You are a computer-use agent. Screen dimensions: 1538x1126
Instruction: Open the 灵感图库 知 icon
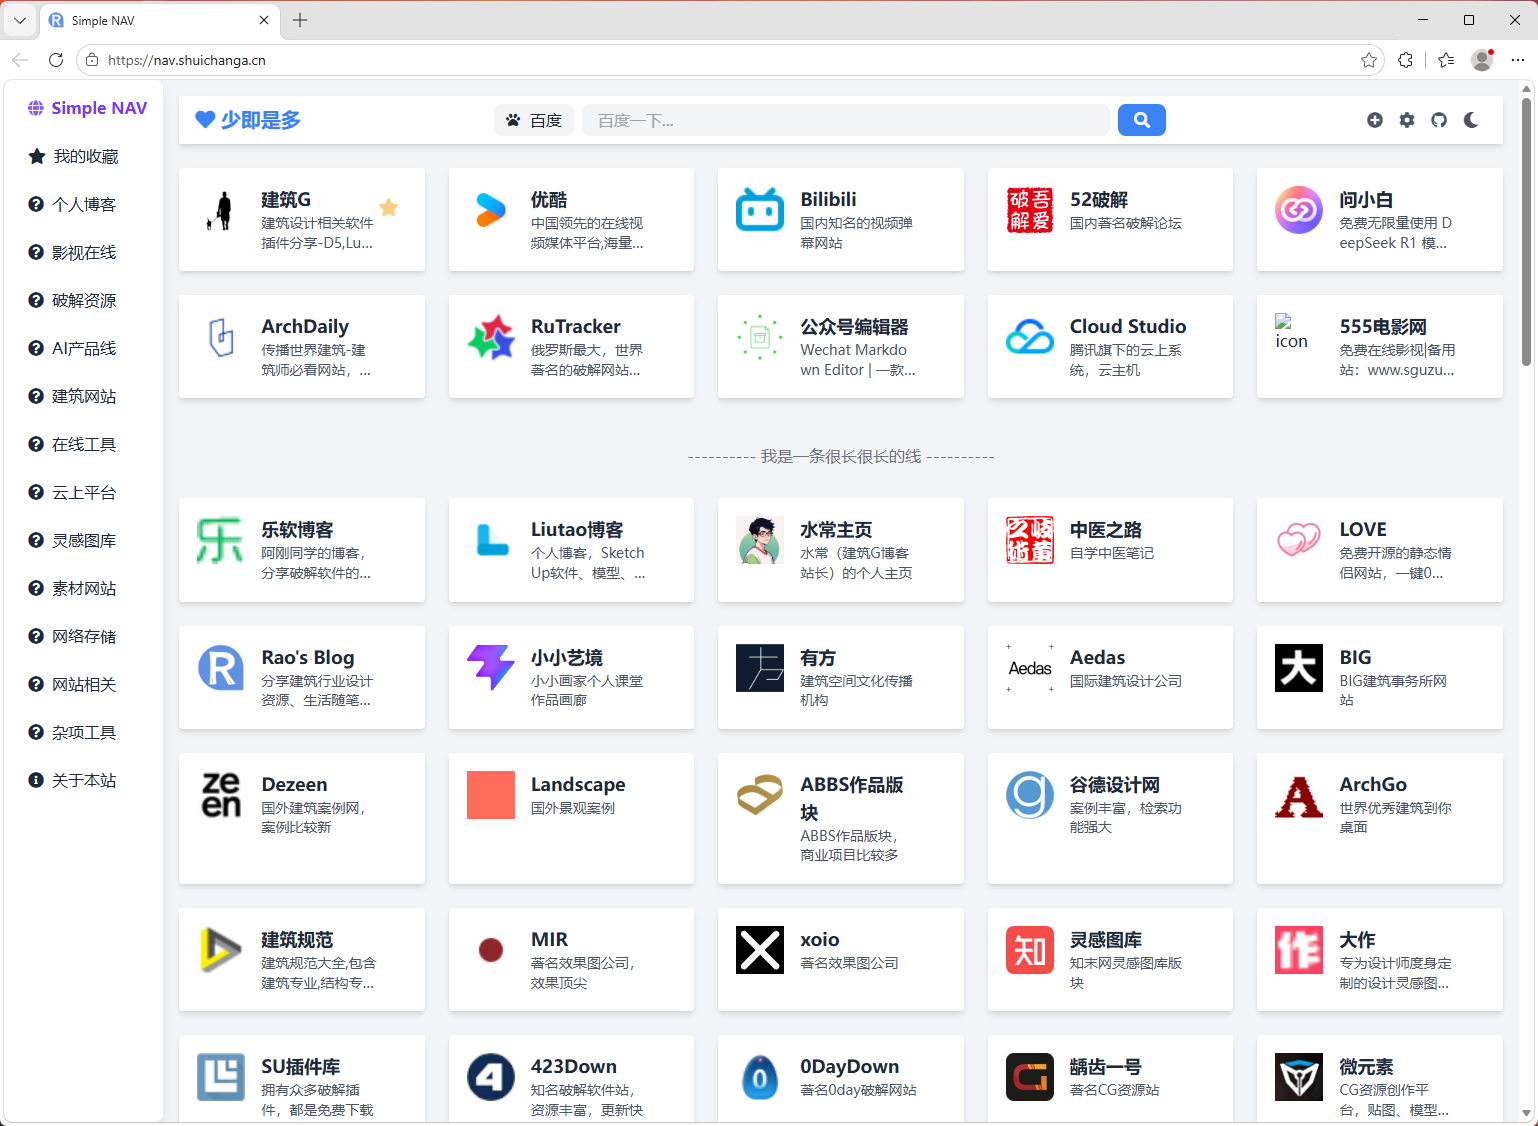click(x=1030, y=950)
